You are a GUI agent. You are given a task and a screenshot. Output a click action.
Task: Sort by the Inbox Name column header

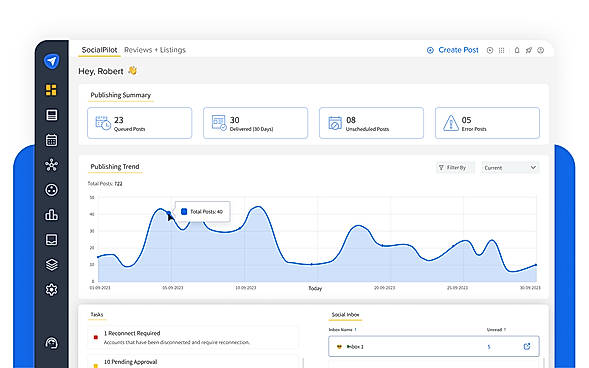click(343, 330)
